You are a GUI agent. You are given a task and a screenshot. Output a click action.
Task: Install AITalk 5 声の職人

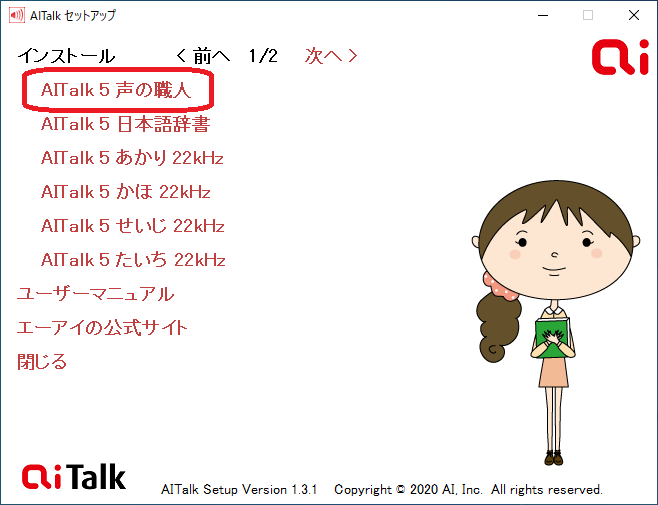(x=116, y=90)
